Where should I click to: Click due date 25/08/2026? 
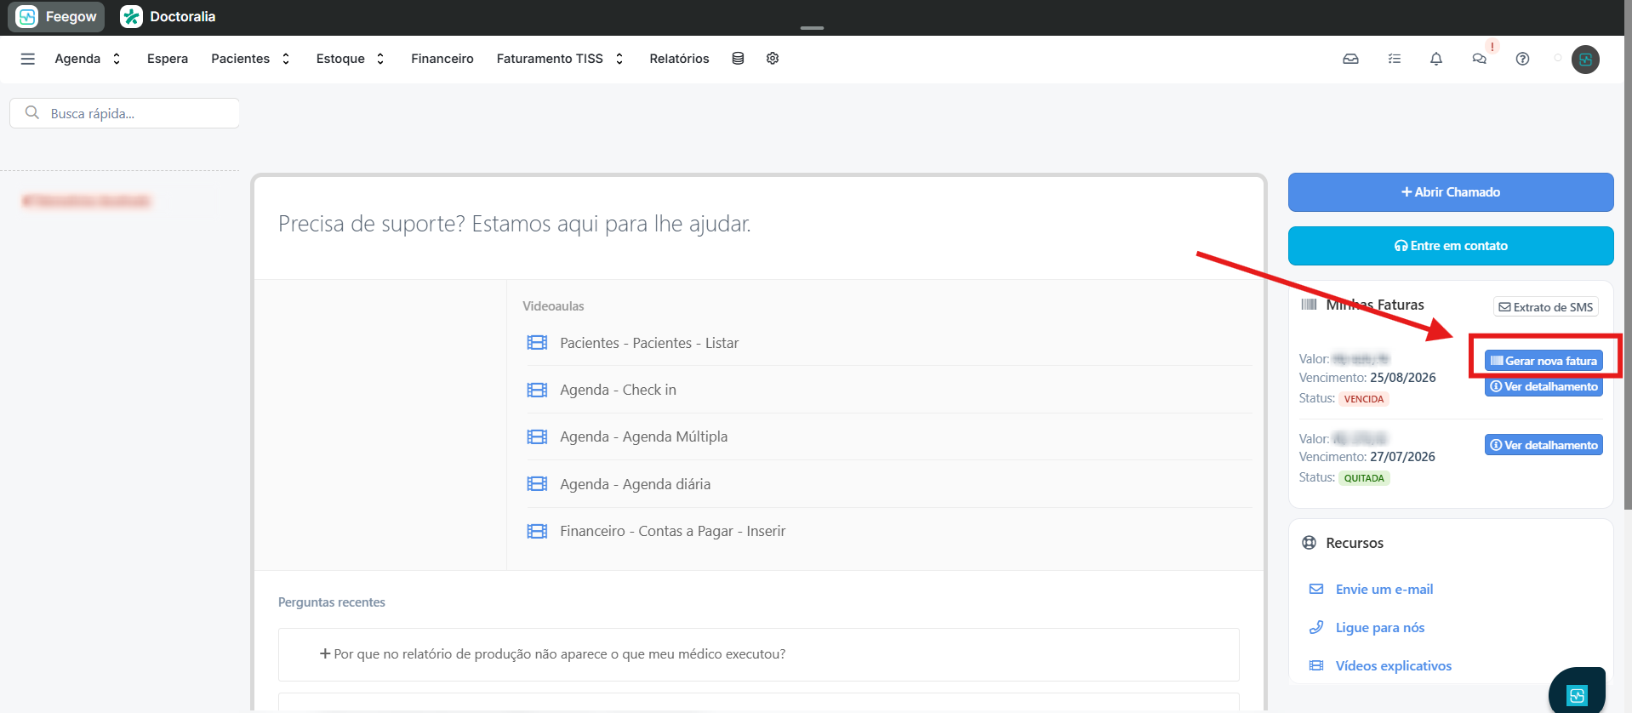[1403, 378]
